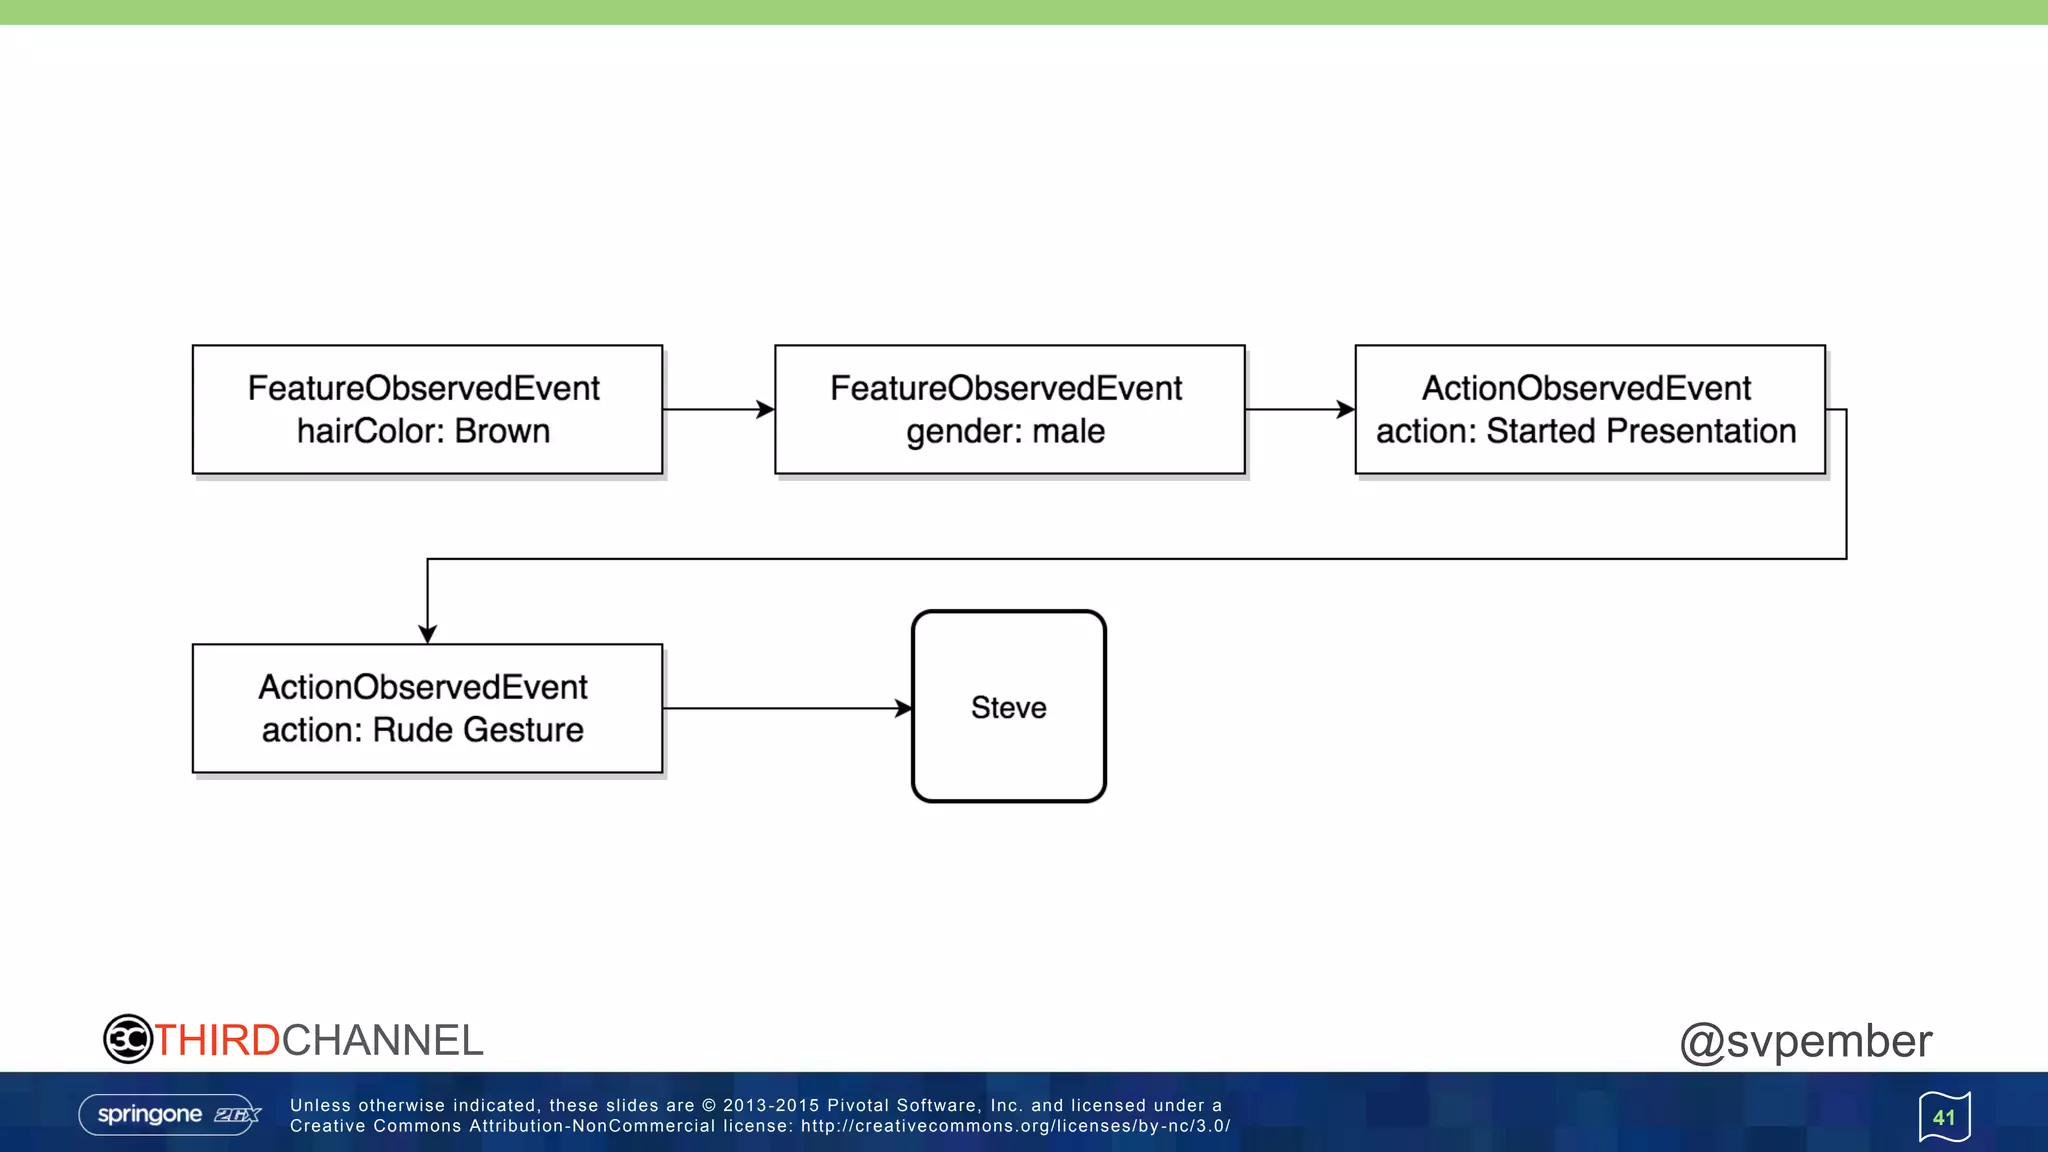Click the copyright symbol in the footer text

tap(709, 1105)
